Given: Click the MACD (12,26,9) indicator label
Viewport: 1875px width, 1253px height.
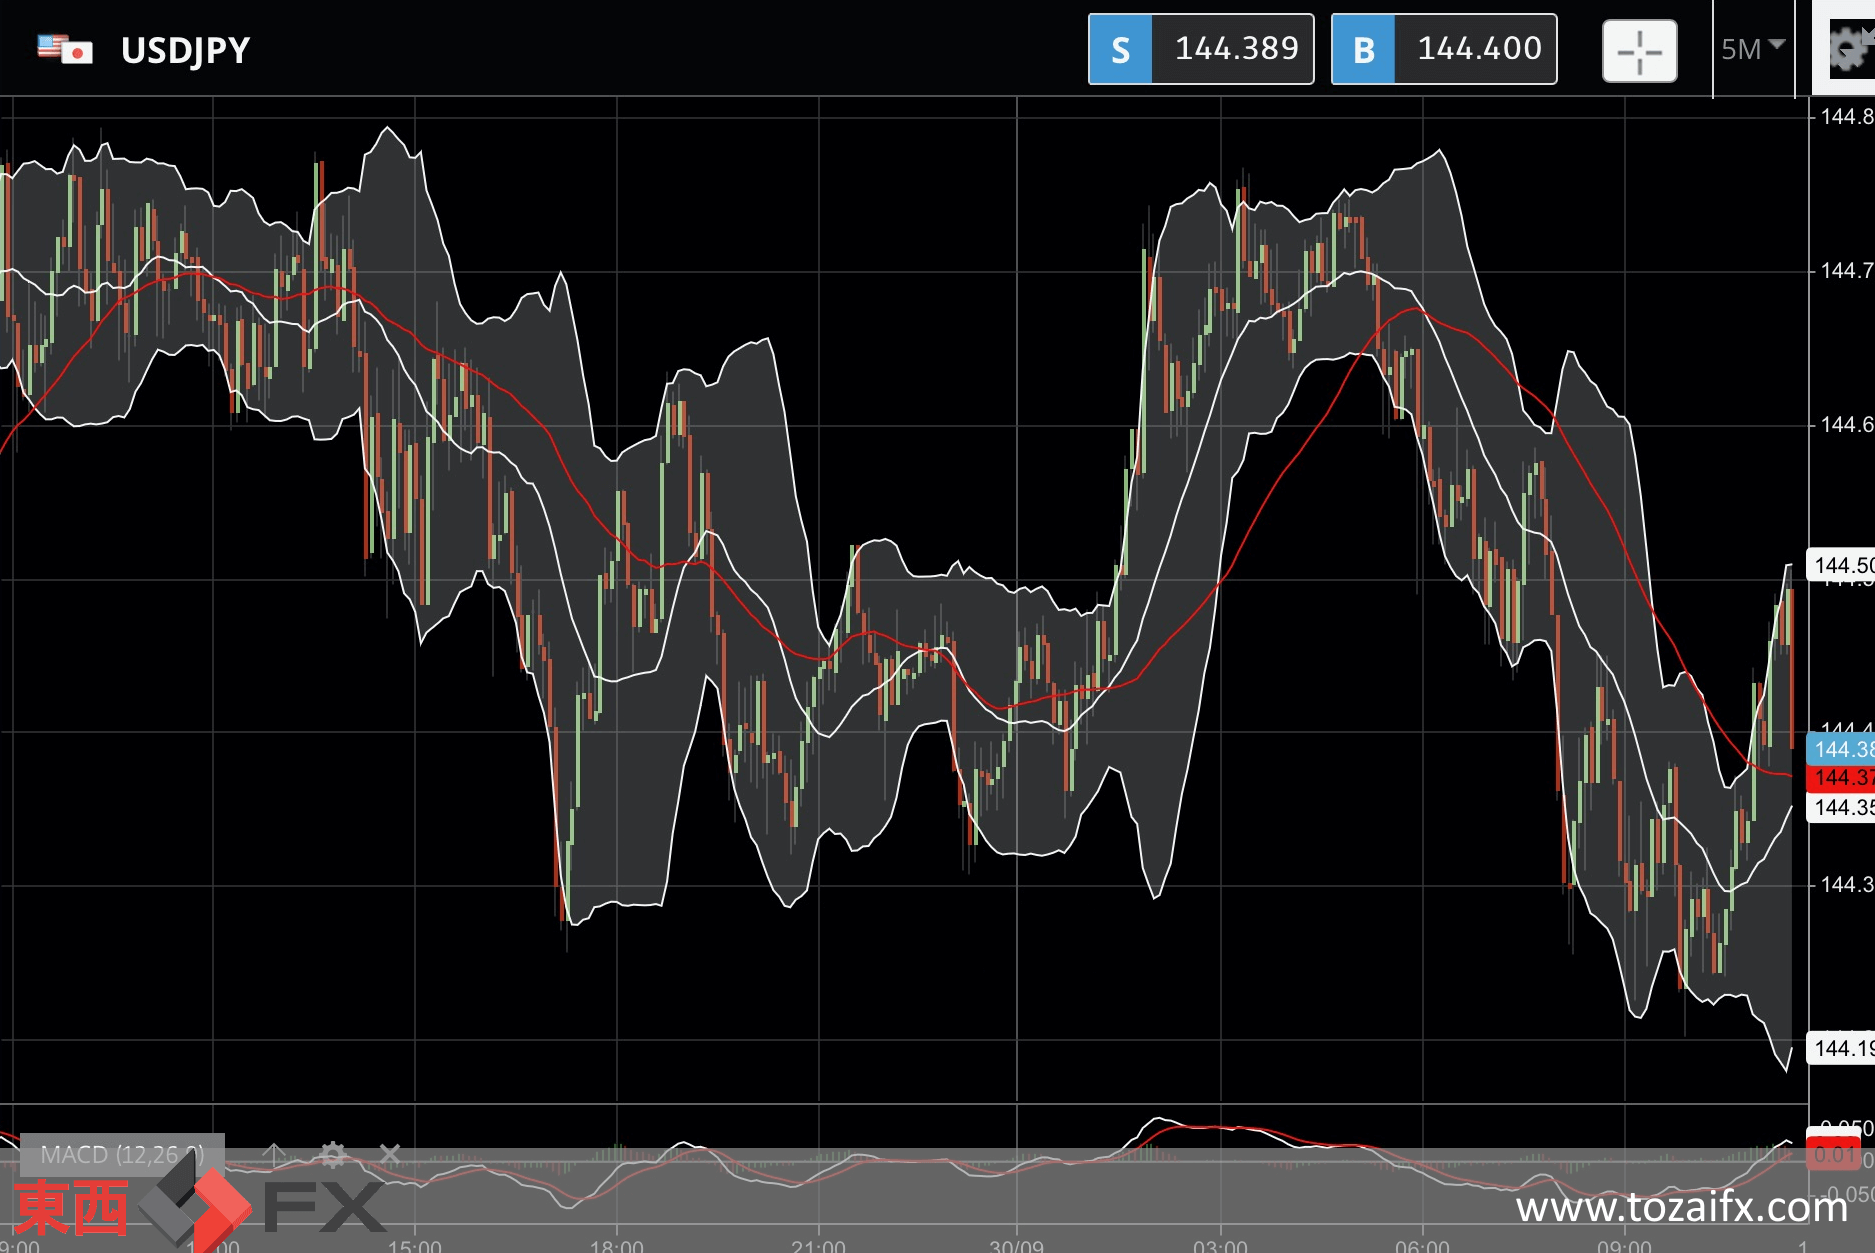Looking at the screenshot, I should coord(122,1155).
